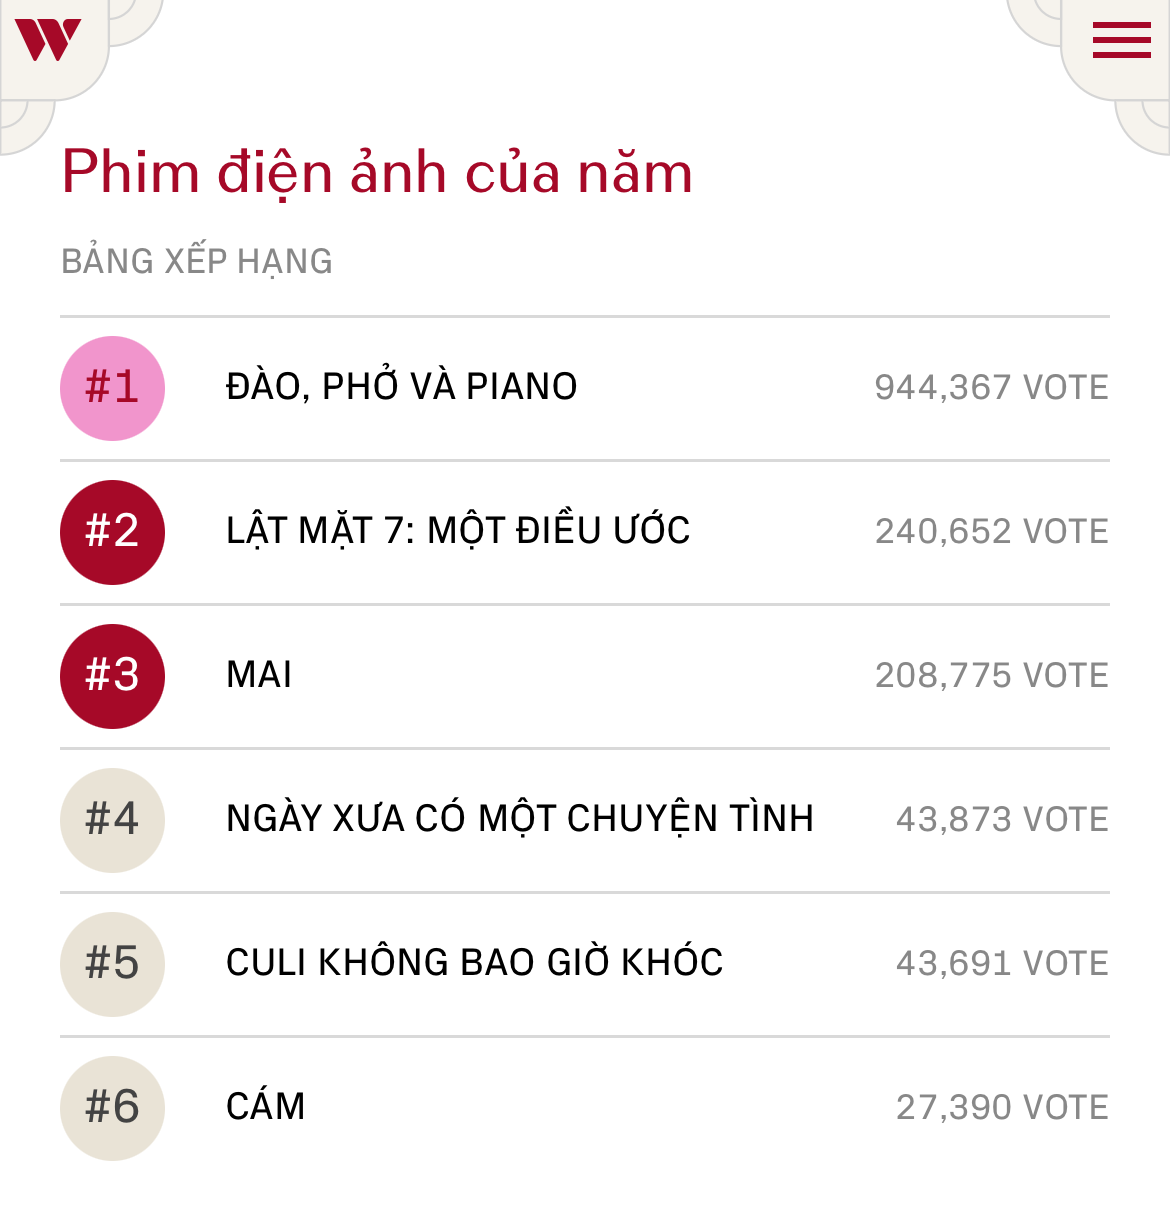Click the beige #6 rank badge

(112, 1108)
